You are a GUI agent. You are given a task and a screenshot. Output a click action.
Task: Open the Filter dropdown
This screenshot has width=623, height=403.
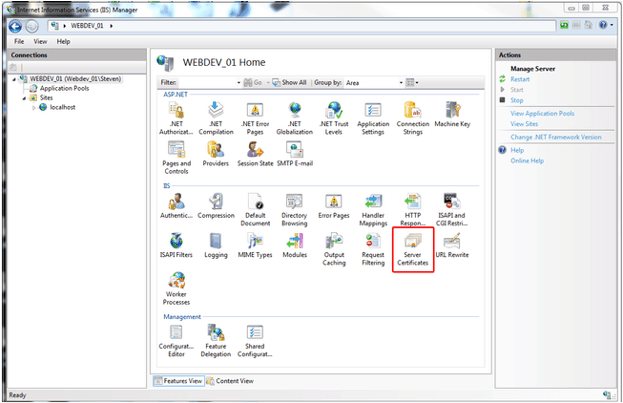click(239, 83)
